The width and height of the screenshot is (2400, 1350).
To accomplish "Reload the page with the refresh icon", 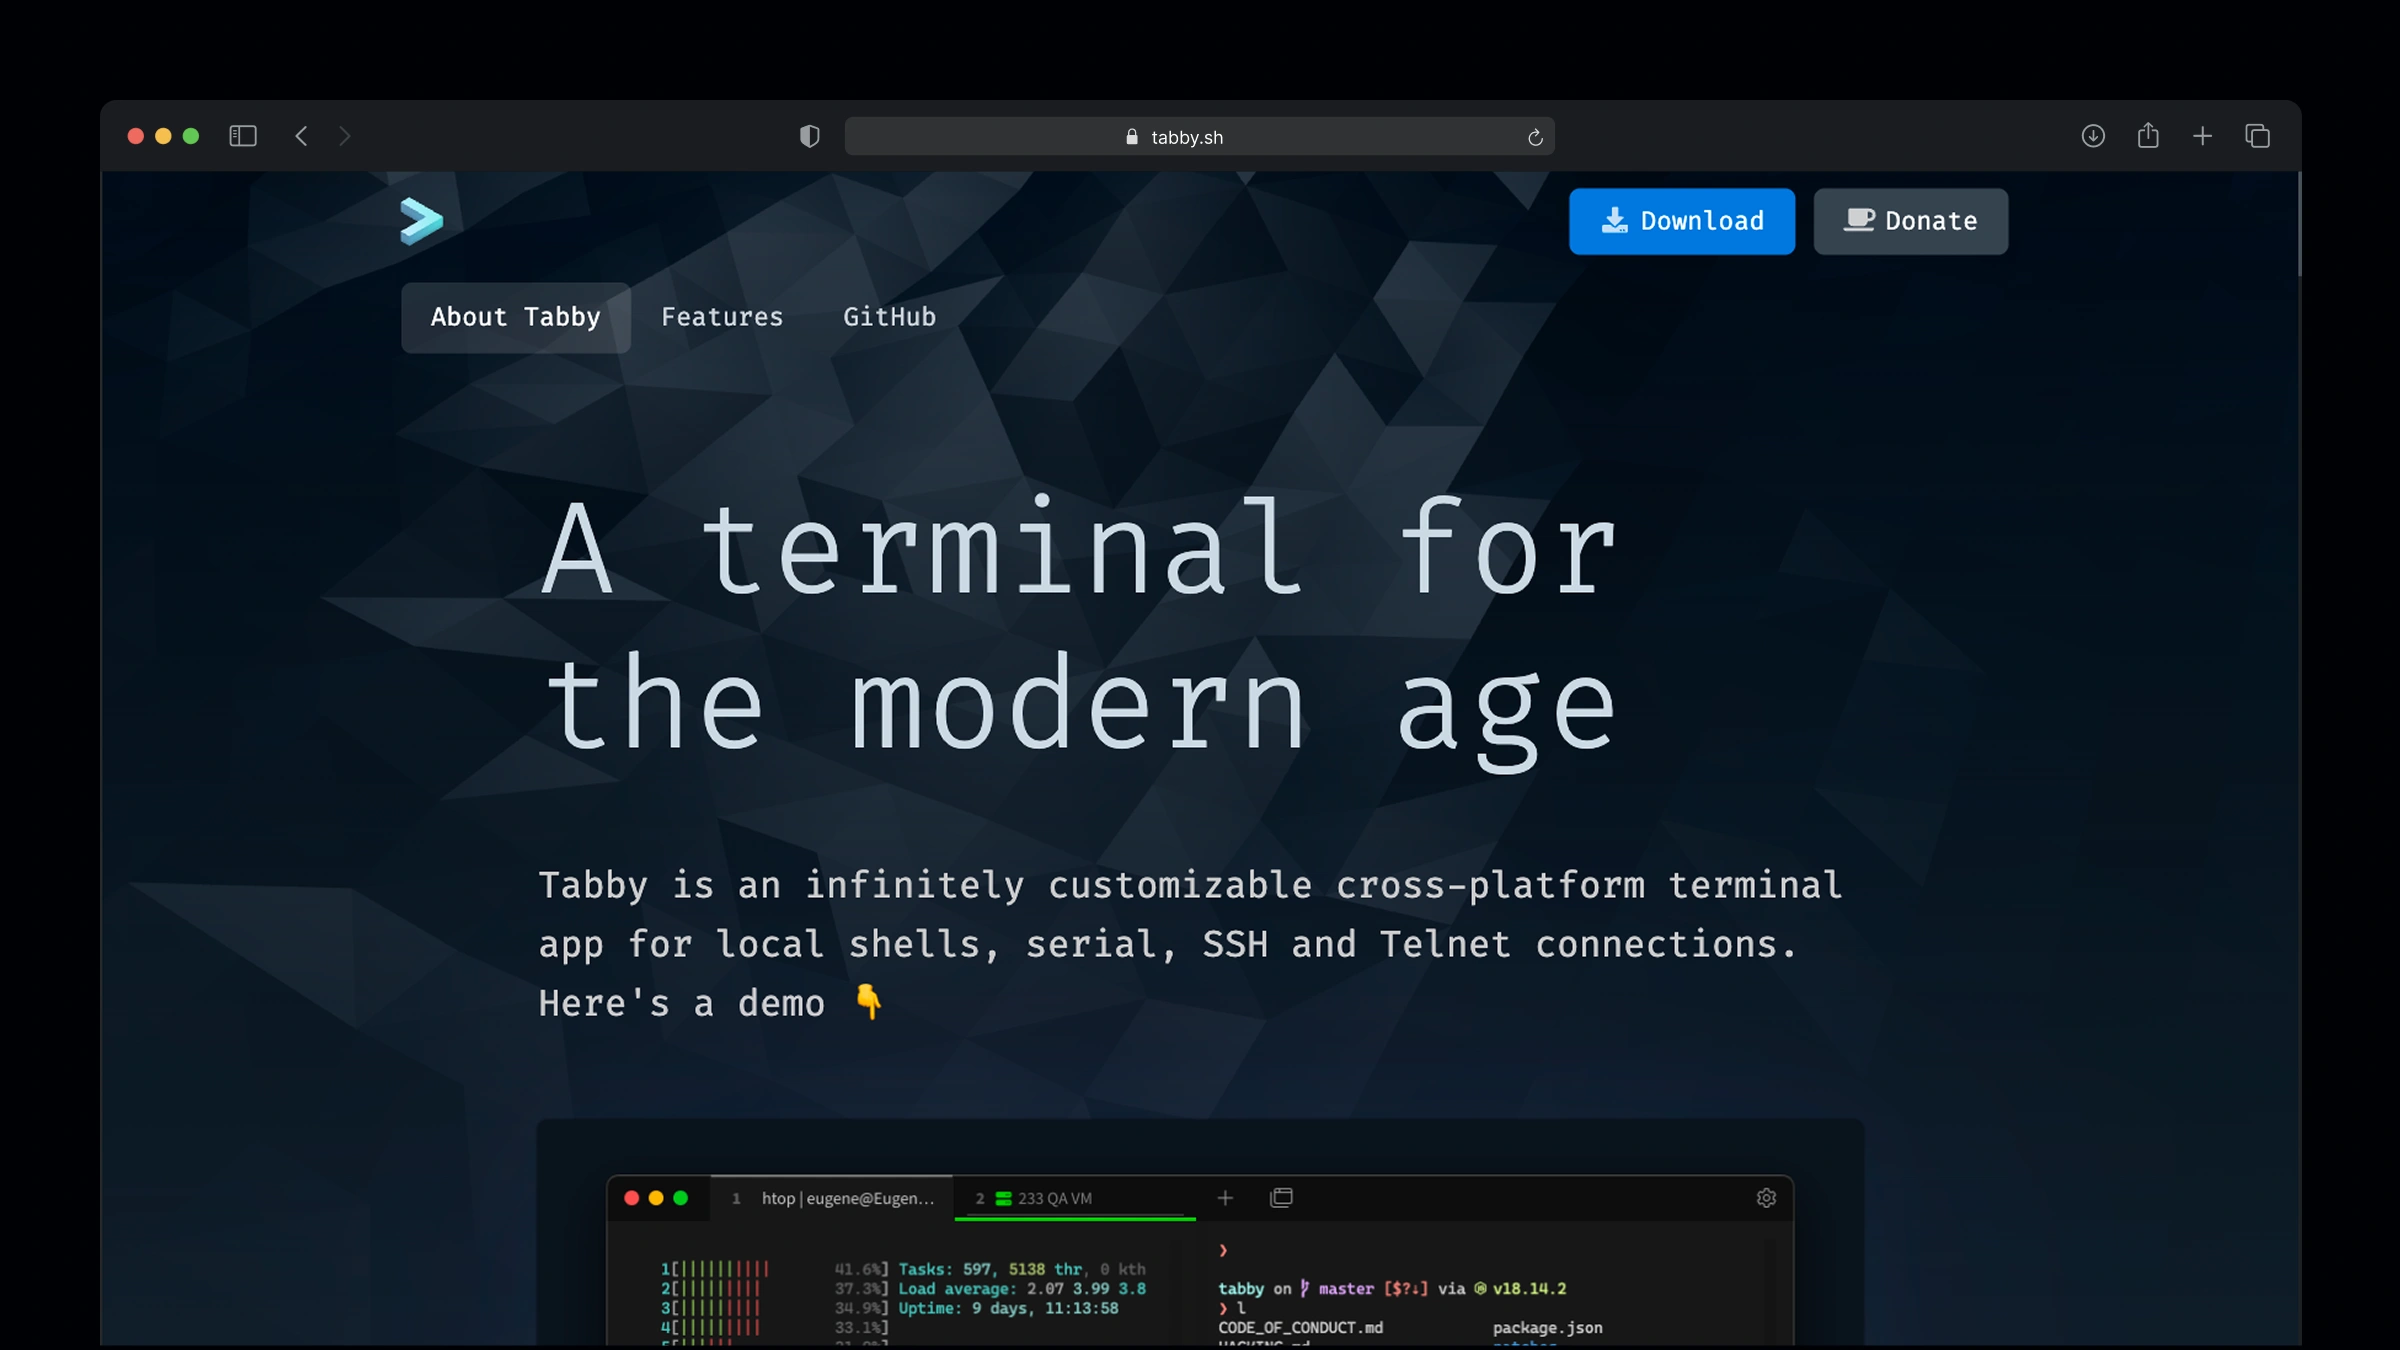I will pyautogui.click(x=1535, y=137).
